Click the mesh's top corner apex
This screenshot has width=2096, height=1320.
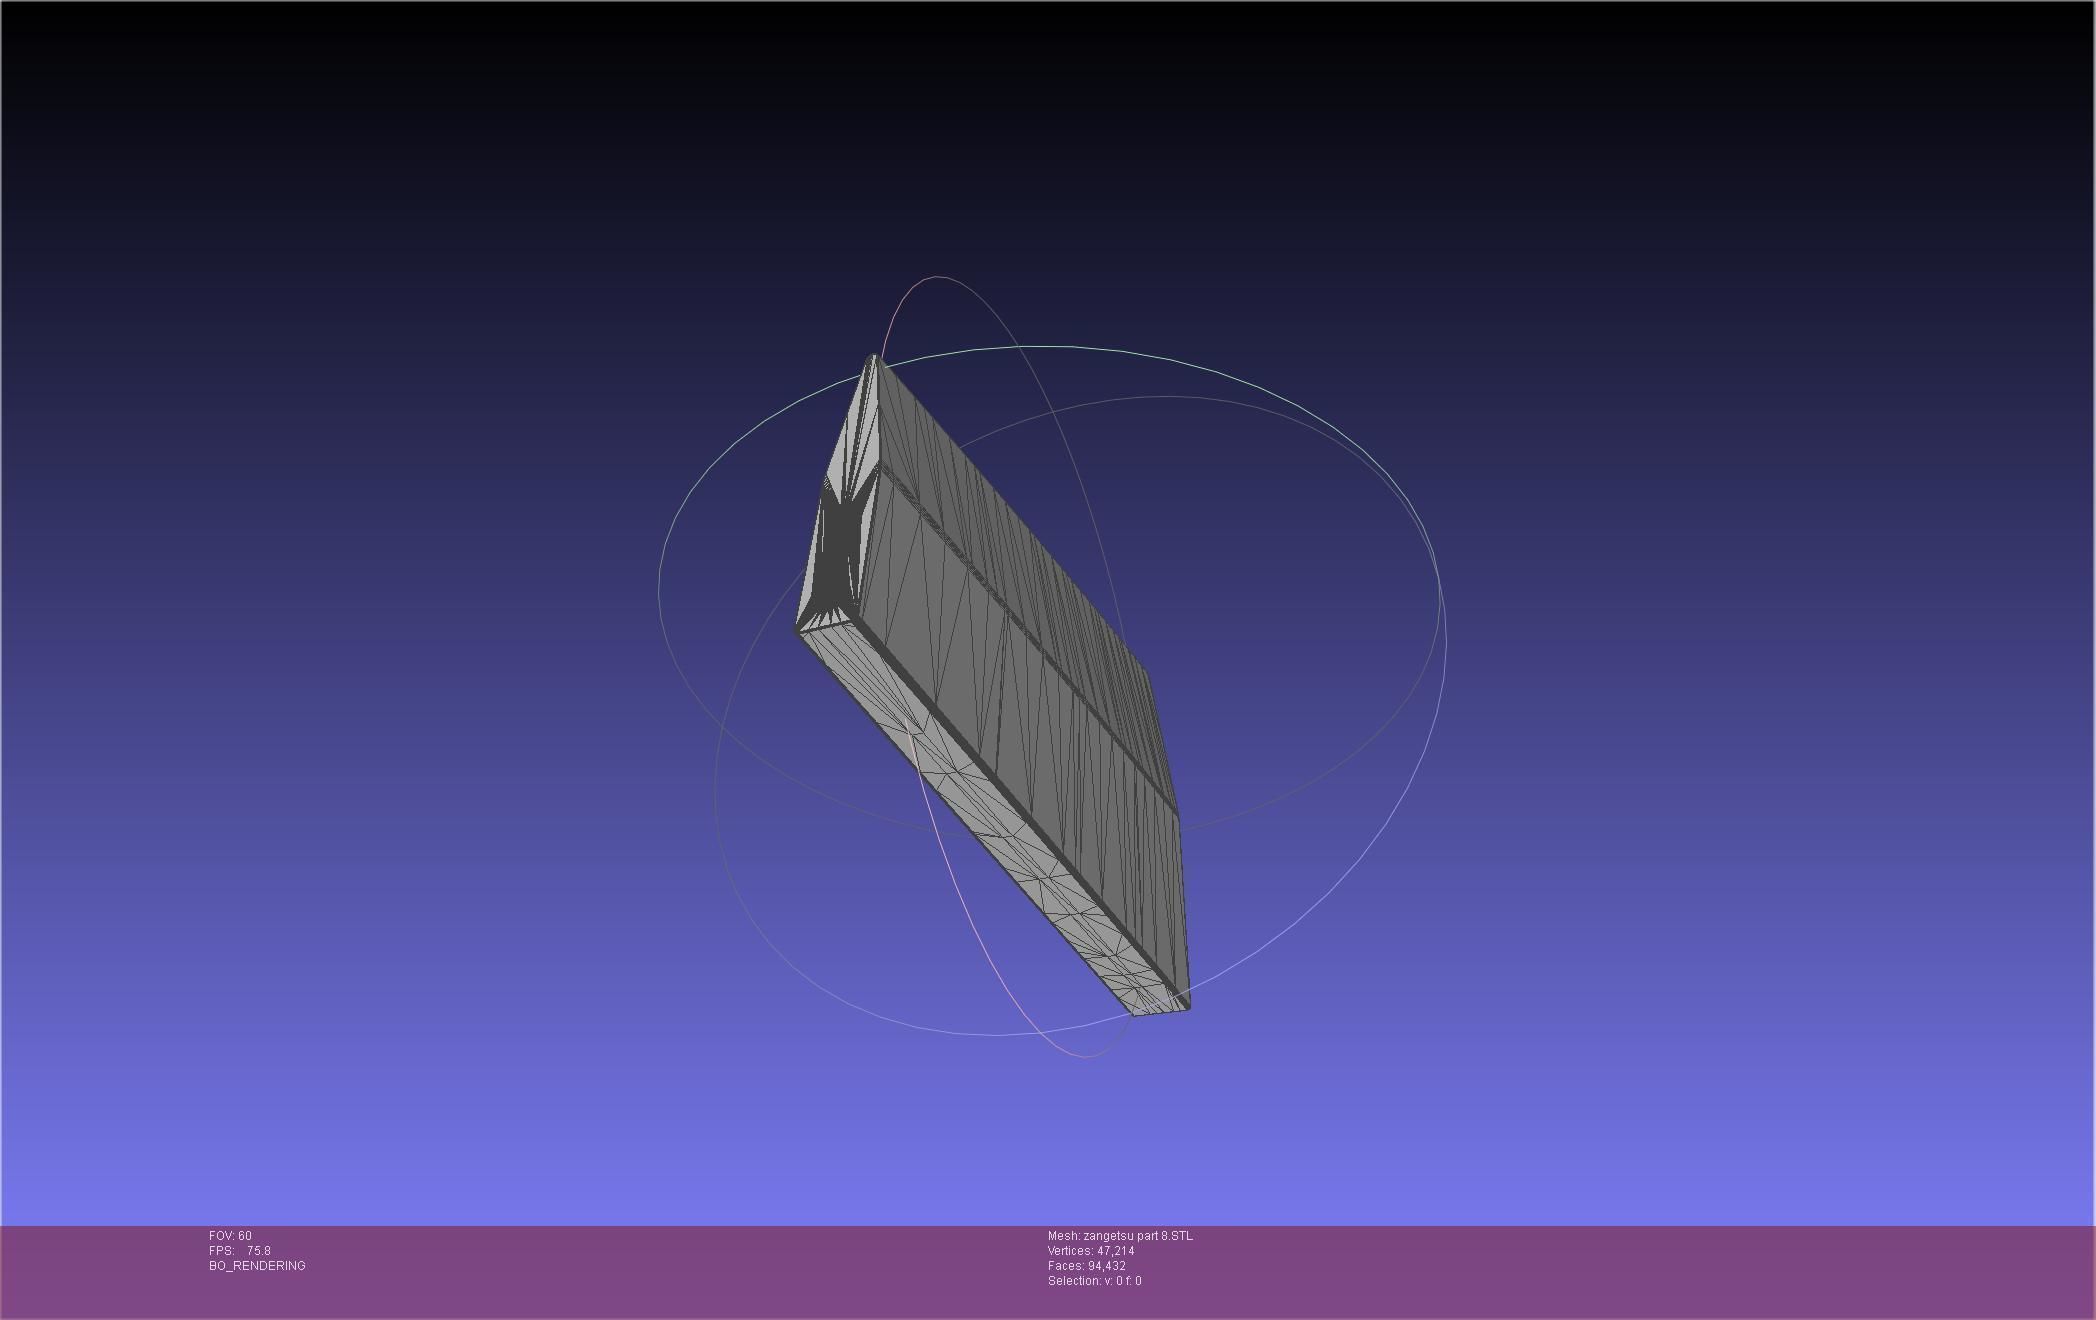point(874,357)
